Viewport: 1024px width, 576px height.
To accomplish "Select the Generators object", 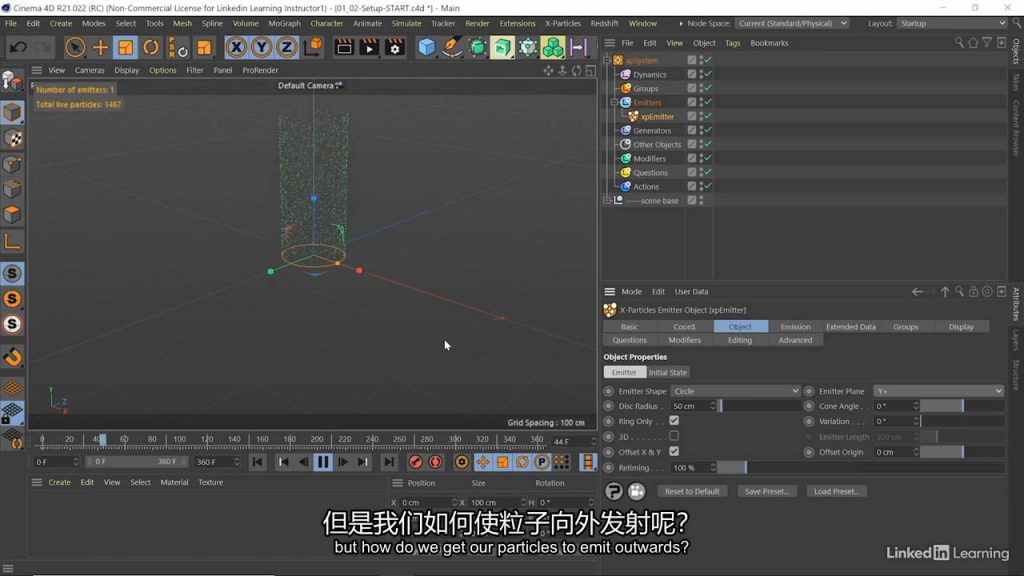I will pos(652,131).
